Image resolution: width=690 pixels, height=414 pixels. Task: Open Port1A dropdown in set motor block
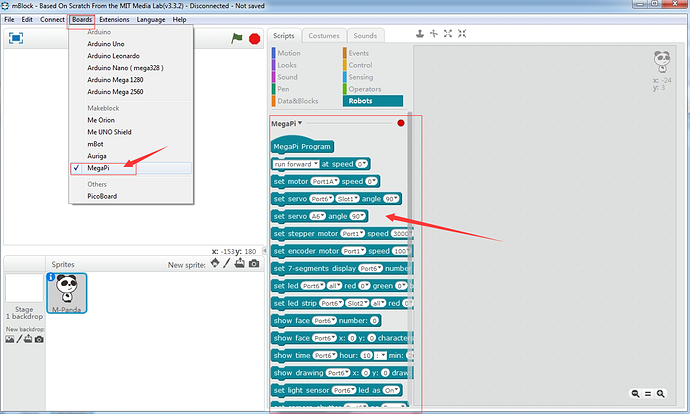[x=325, y=181]
